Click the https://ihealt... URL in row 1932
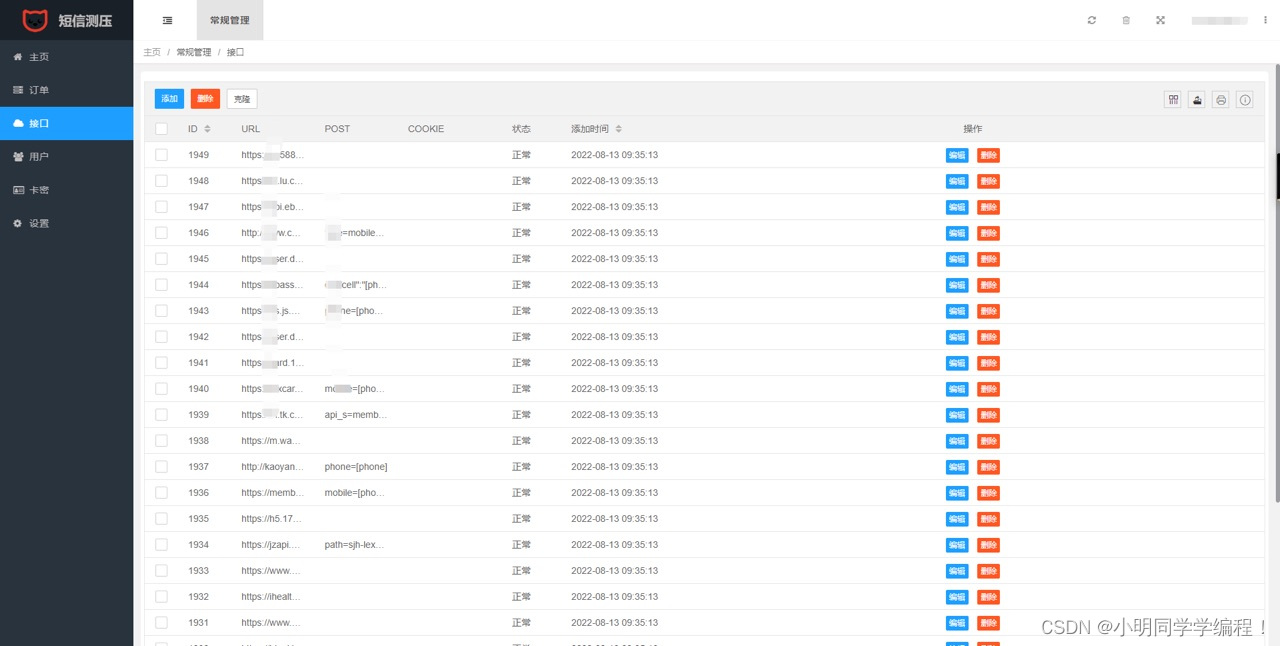The height and width of the screenshot is (646, 1280). tap(272, 597)
